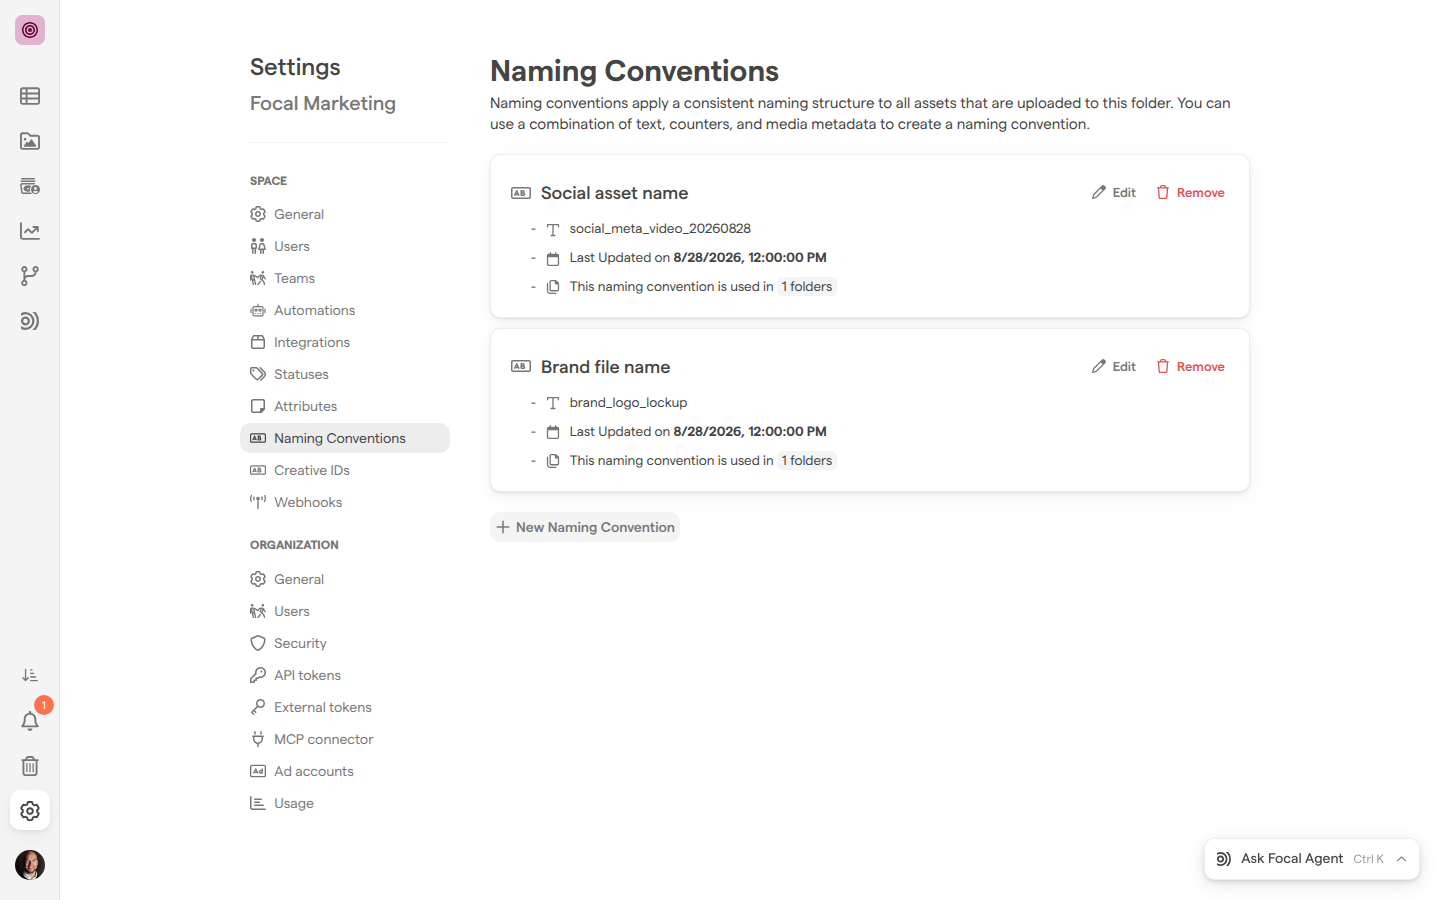Open Organization General settings
The width and height of the screenshot is (1440, 900).
(x=345, y=579)
